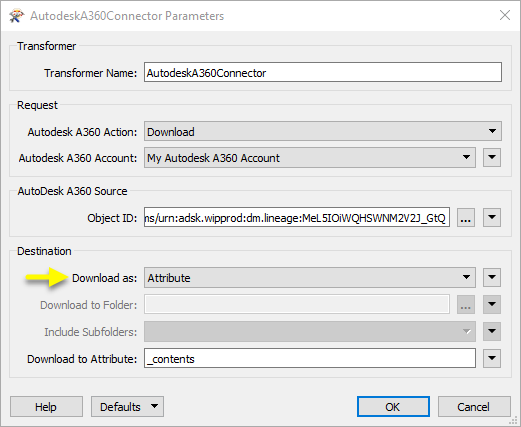Click the Object ID text field
Image resolution: width=521 pixels, height=427 pixels.
click(x=297, y=217)
